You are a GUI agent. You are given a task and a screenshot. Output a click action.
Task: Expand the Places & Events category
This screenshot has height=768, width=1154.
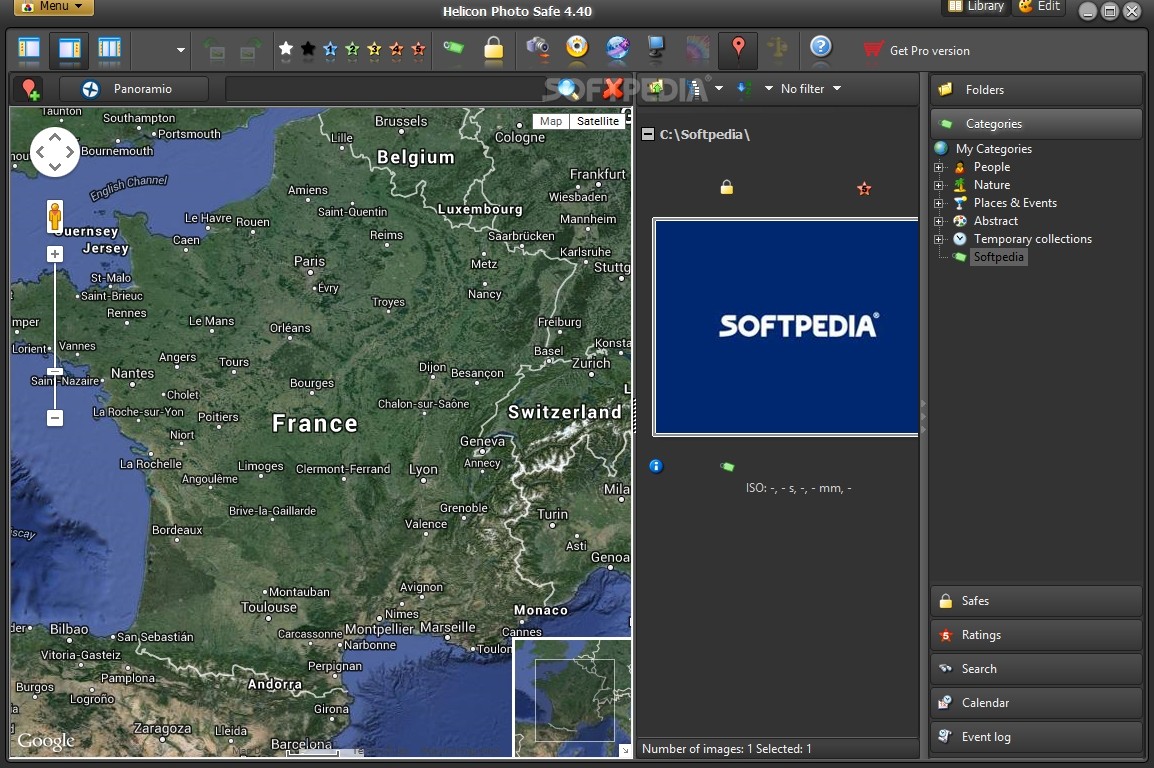[x=938, y=203]
